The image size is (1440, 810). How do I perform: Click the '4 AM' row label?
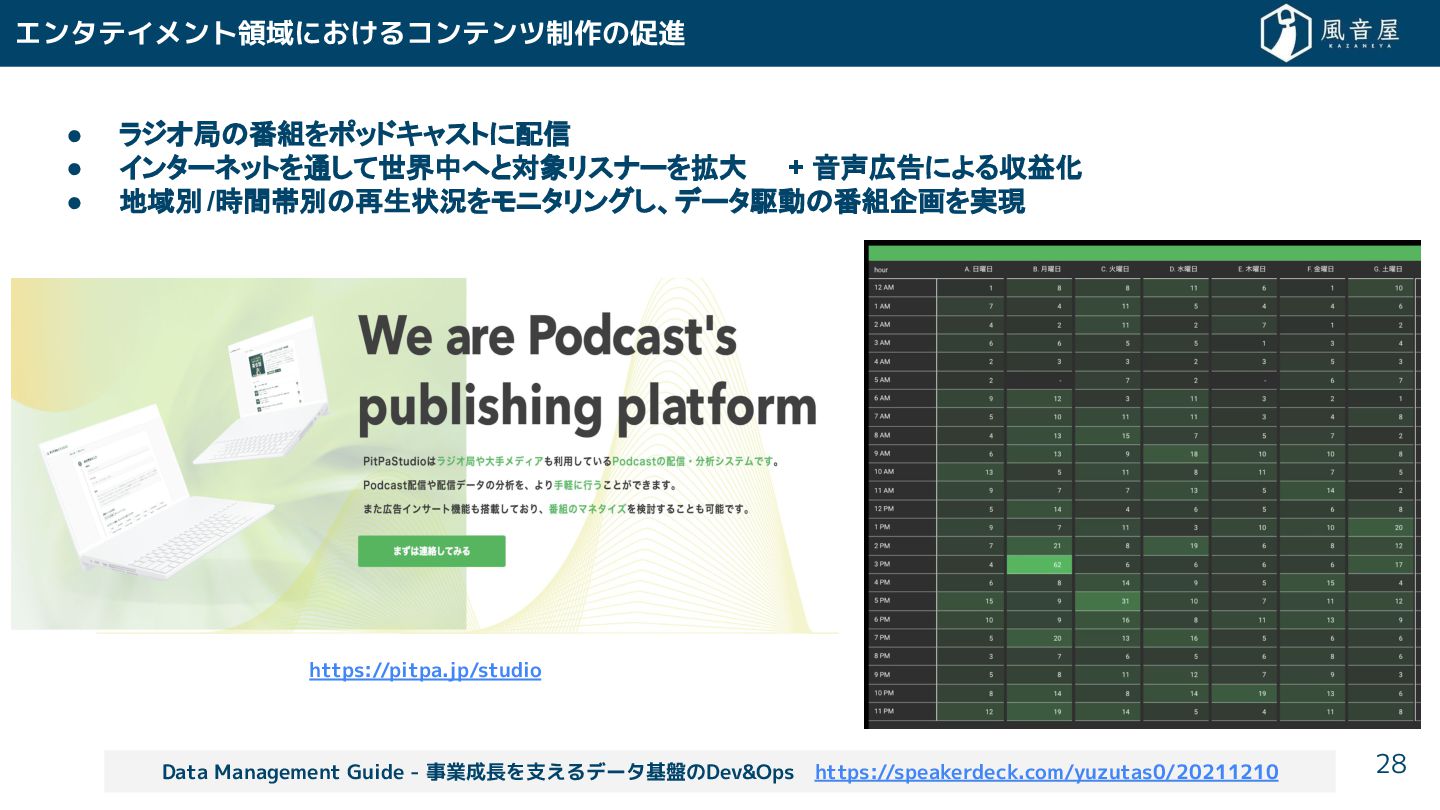[882, 361]
